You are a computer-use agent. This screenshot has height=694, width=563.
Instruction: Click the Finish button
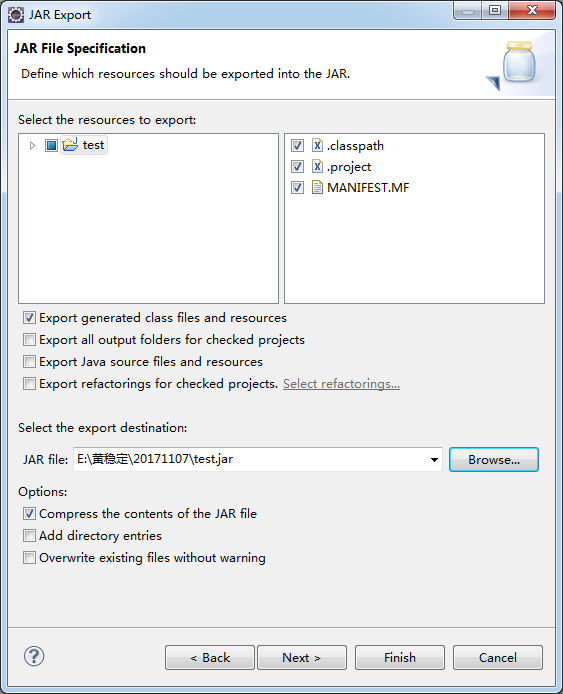[400, 657]
